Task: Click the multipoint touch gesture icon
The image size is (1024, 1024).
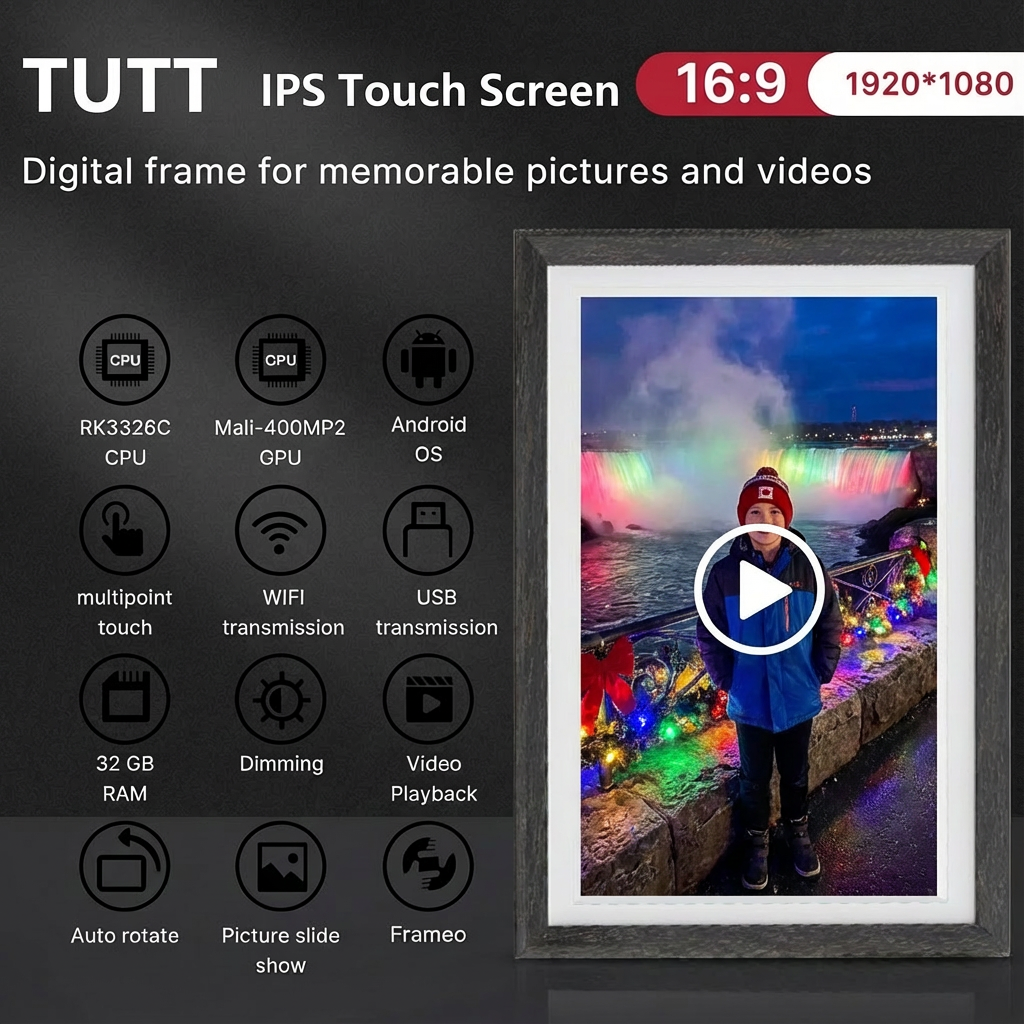Action: [x=124, y=530]
